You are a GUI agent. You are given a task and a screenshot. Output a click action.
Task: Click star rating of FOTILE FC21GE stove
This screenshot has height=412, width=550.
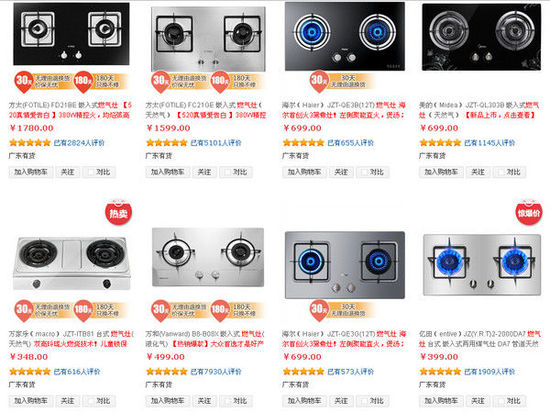click(x=167, y=143)
